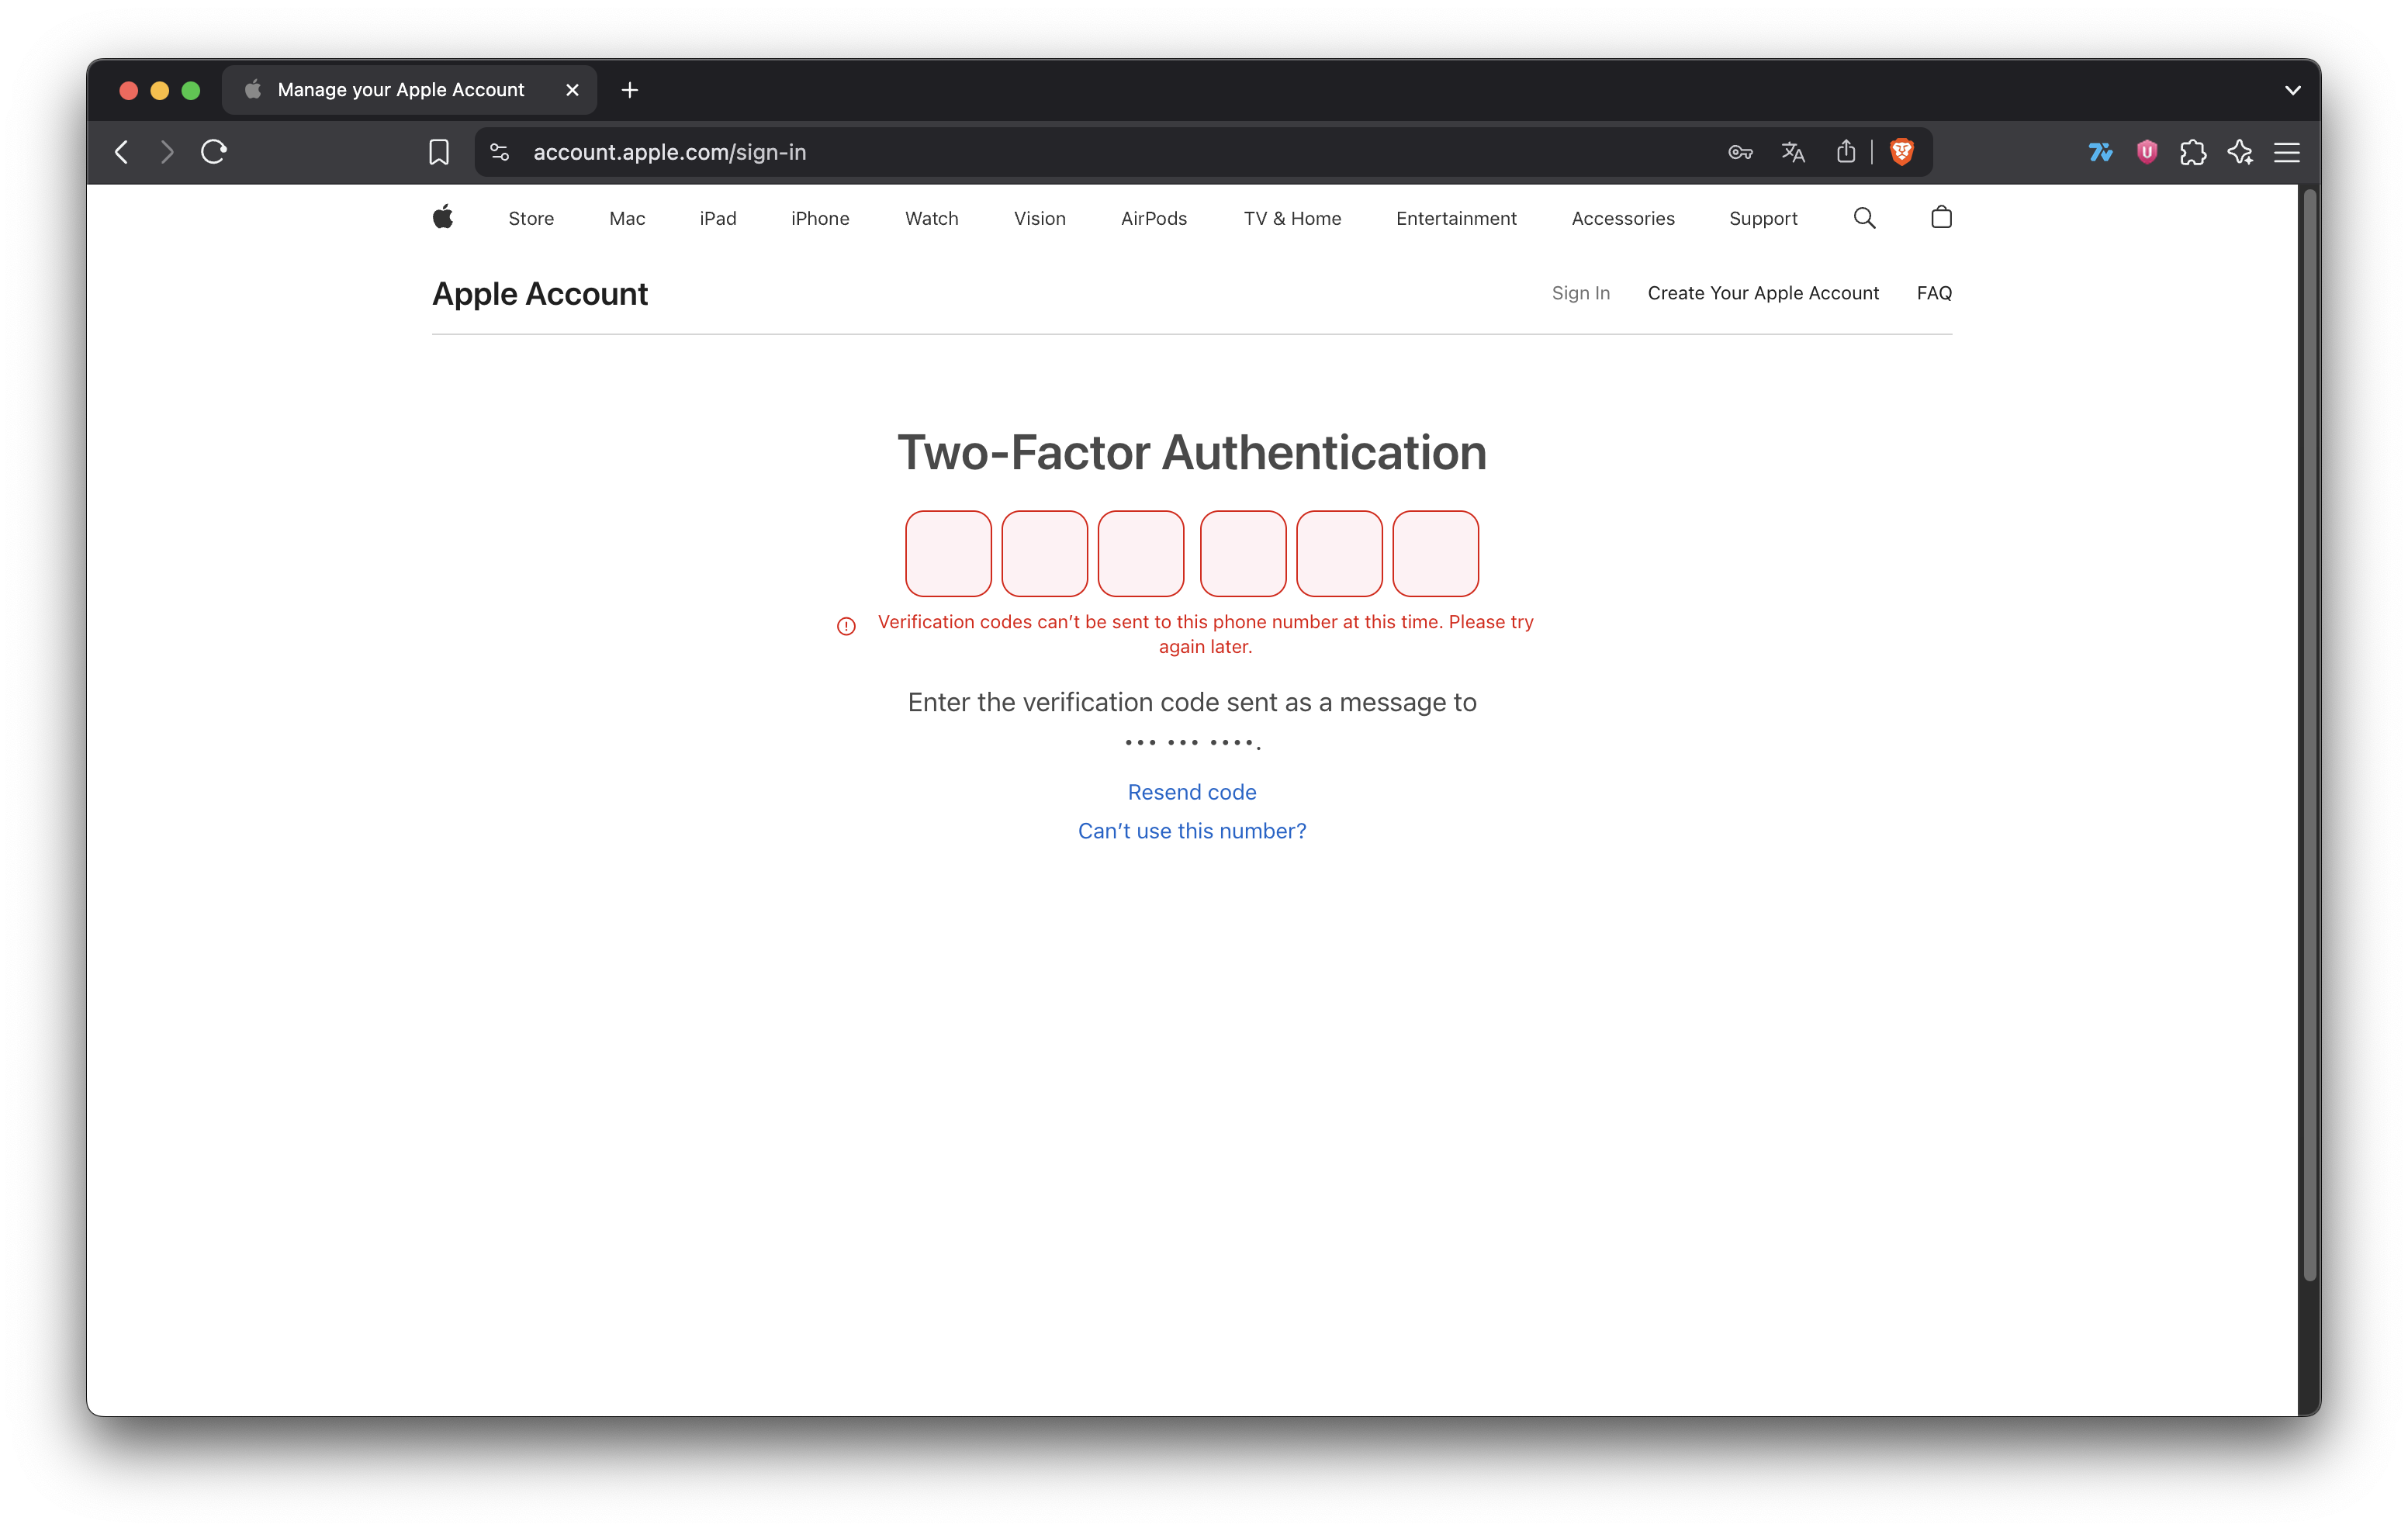Image resolution: width=2408 pixels, height=1531 pixels.
Task: Click the first verification code box
Action: [x=948, y=553]
